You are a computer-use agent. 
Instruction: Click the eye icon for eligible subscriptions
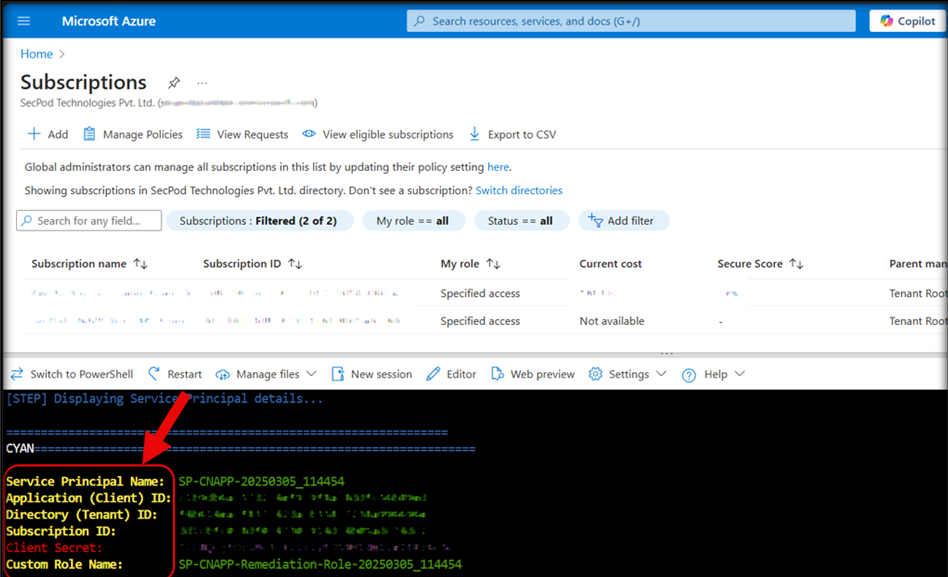[309, 134]
